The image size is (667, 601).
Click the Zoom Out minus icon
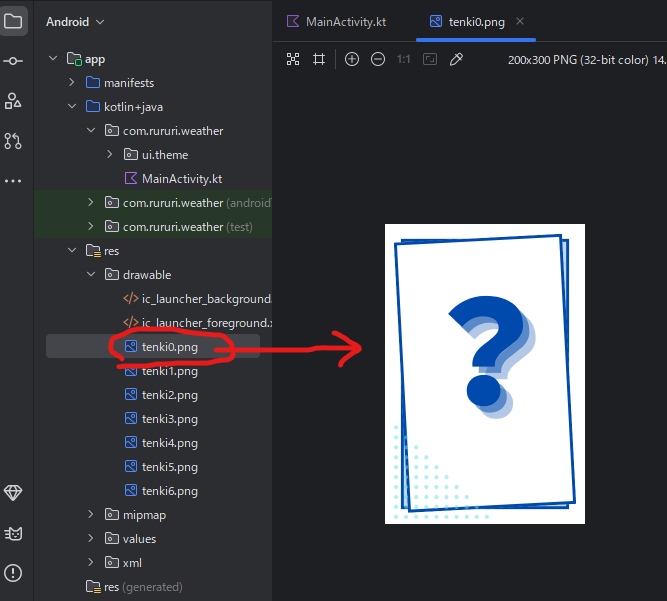(x=378, y=59)
